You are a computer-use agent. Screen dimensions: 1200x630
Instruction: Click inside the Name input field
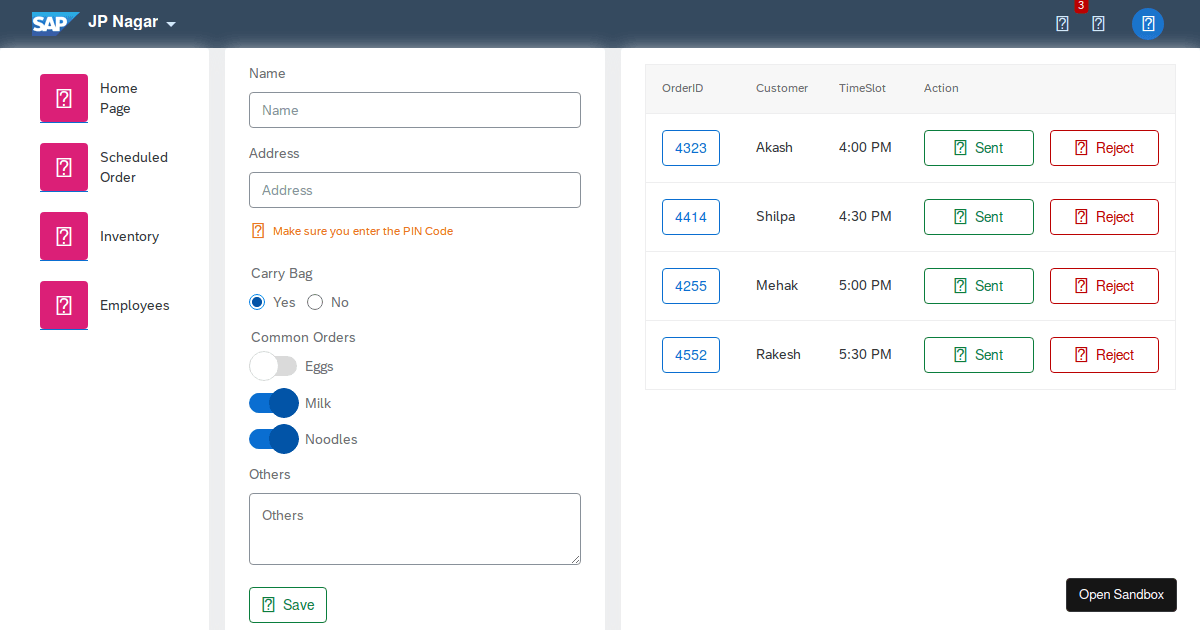(x=414, y=110)
